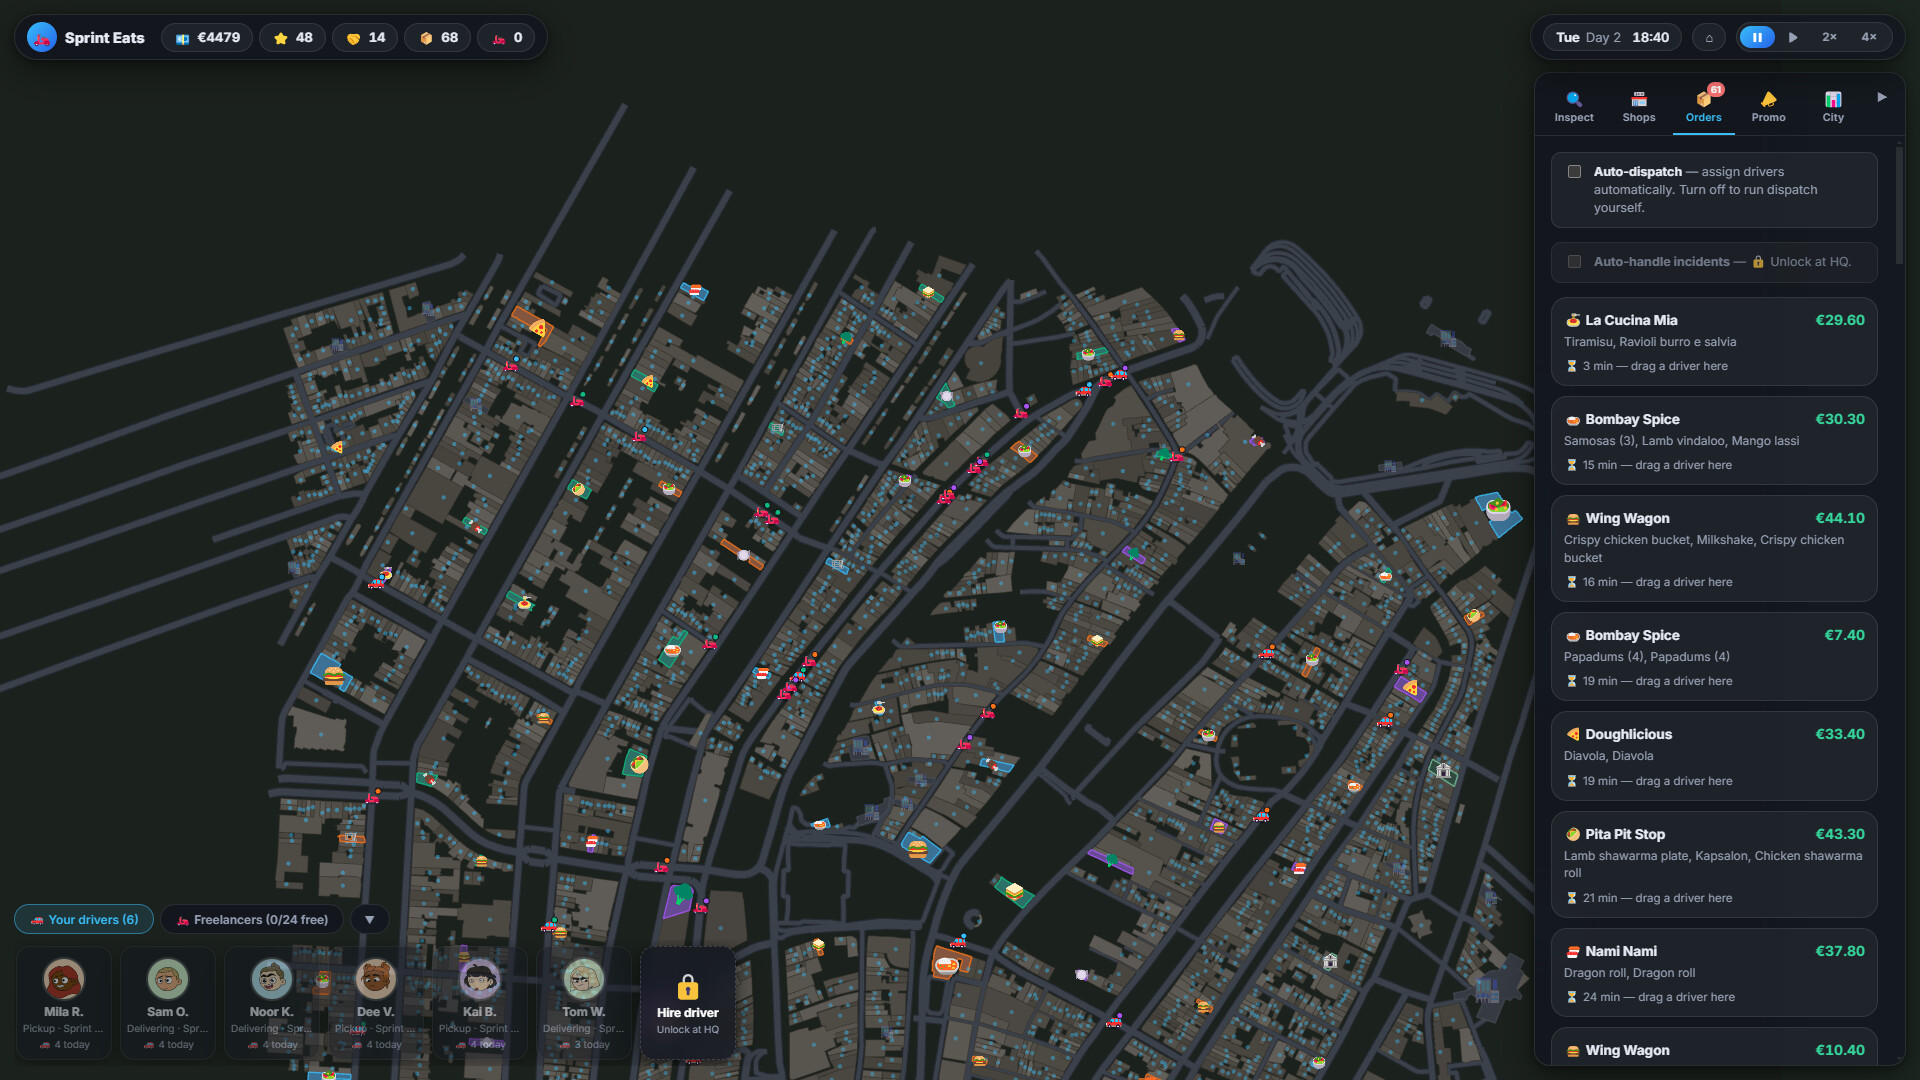This screenshot has height=1080, width=1920.
Task: Click the orders panel scrollbar
Action: [x=1898, y=205]
